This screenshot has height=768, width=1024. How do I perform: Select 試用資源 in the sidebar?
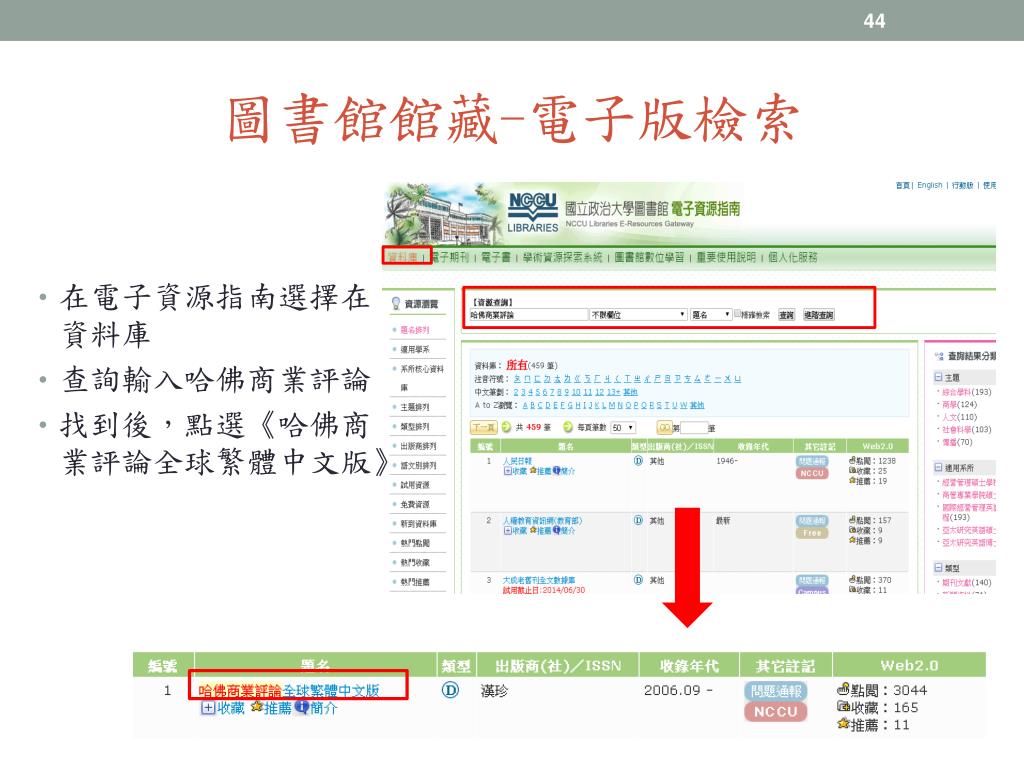pyautogui.click(x=415, y=485)
